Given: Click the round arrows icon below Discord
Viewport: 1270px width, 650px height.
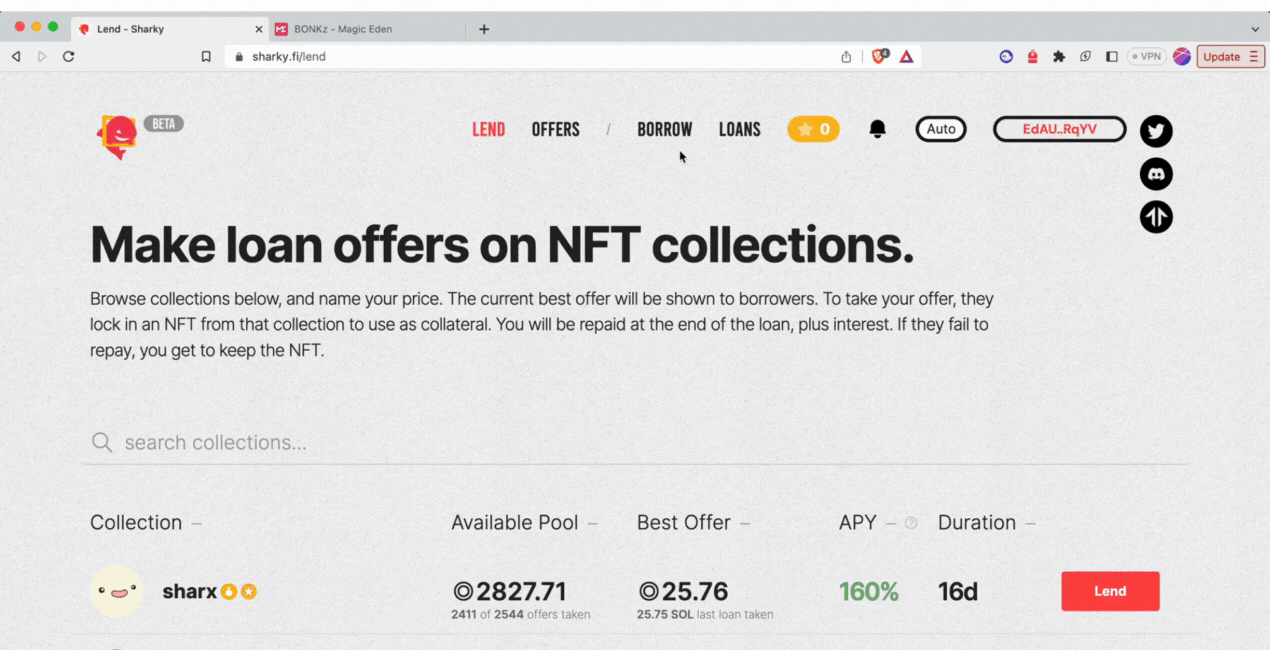Looking at the screenshot, I should (x=1156, y=217).
